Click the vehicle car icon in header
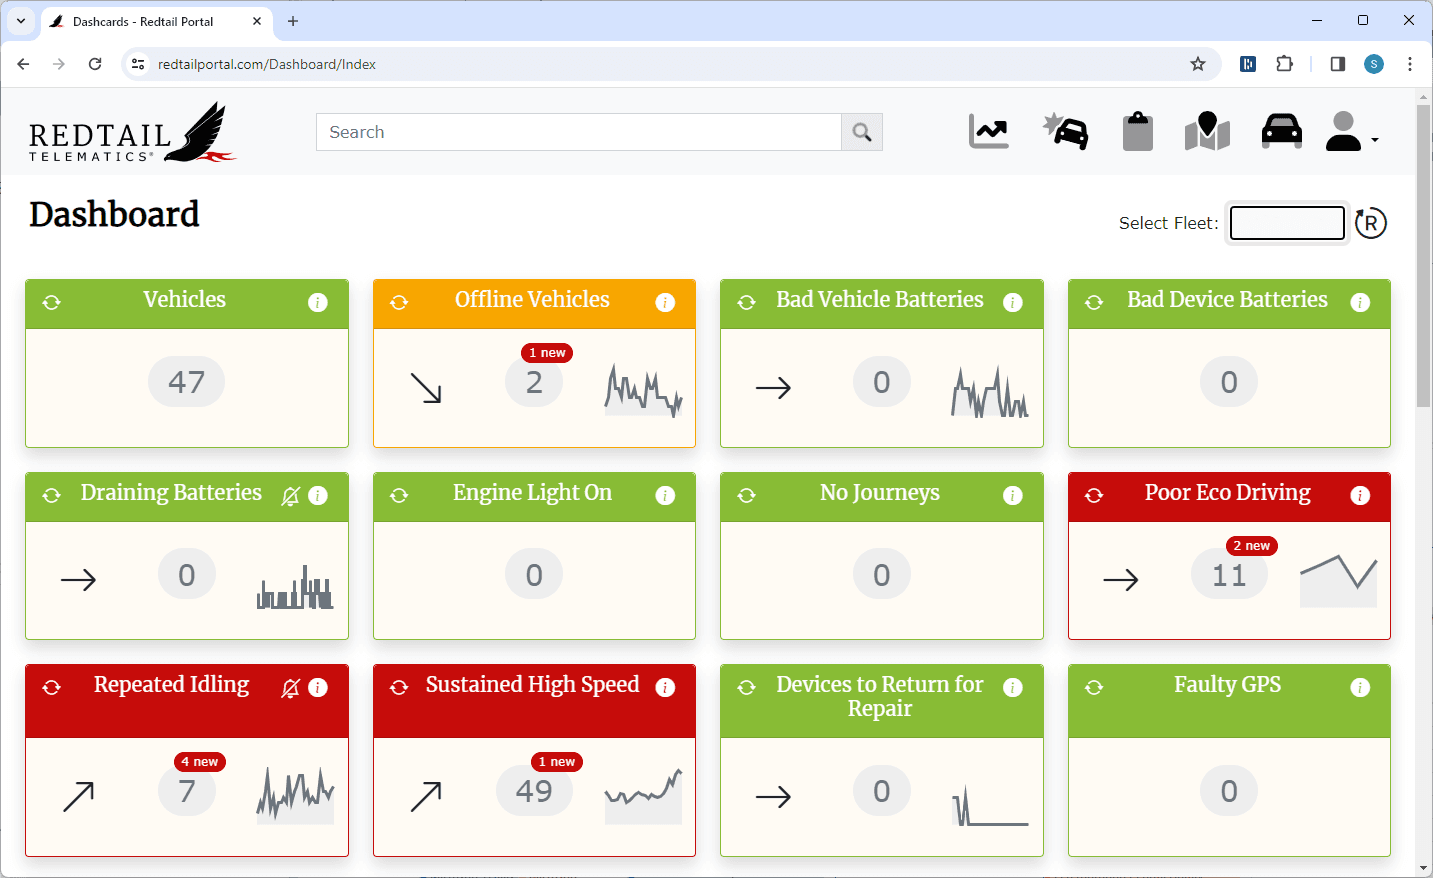Viewport: 1433px width, 878px height. pos(1281,132)
